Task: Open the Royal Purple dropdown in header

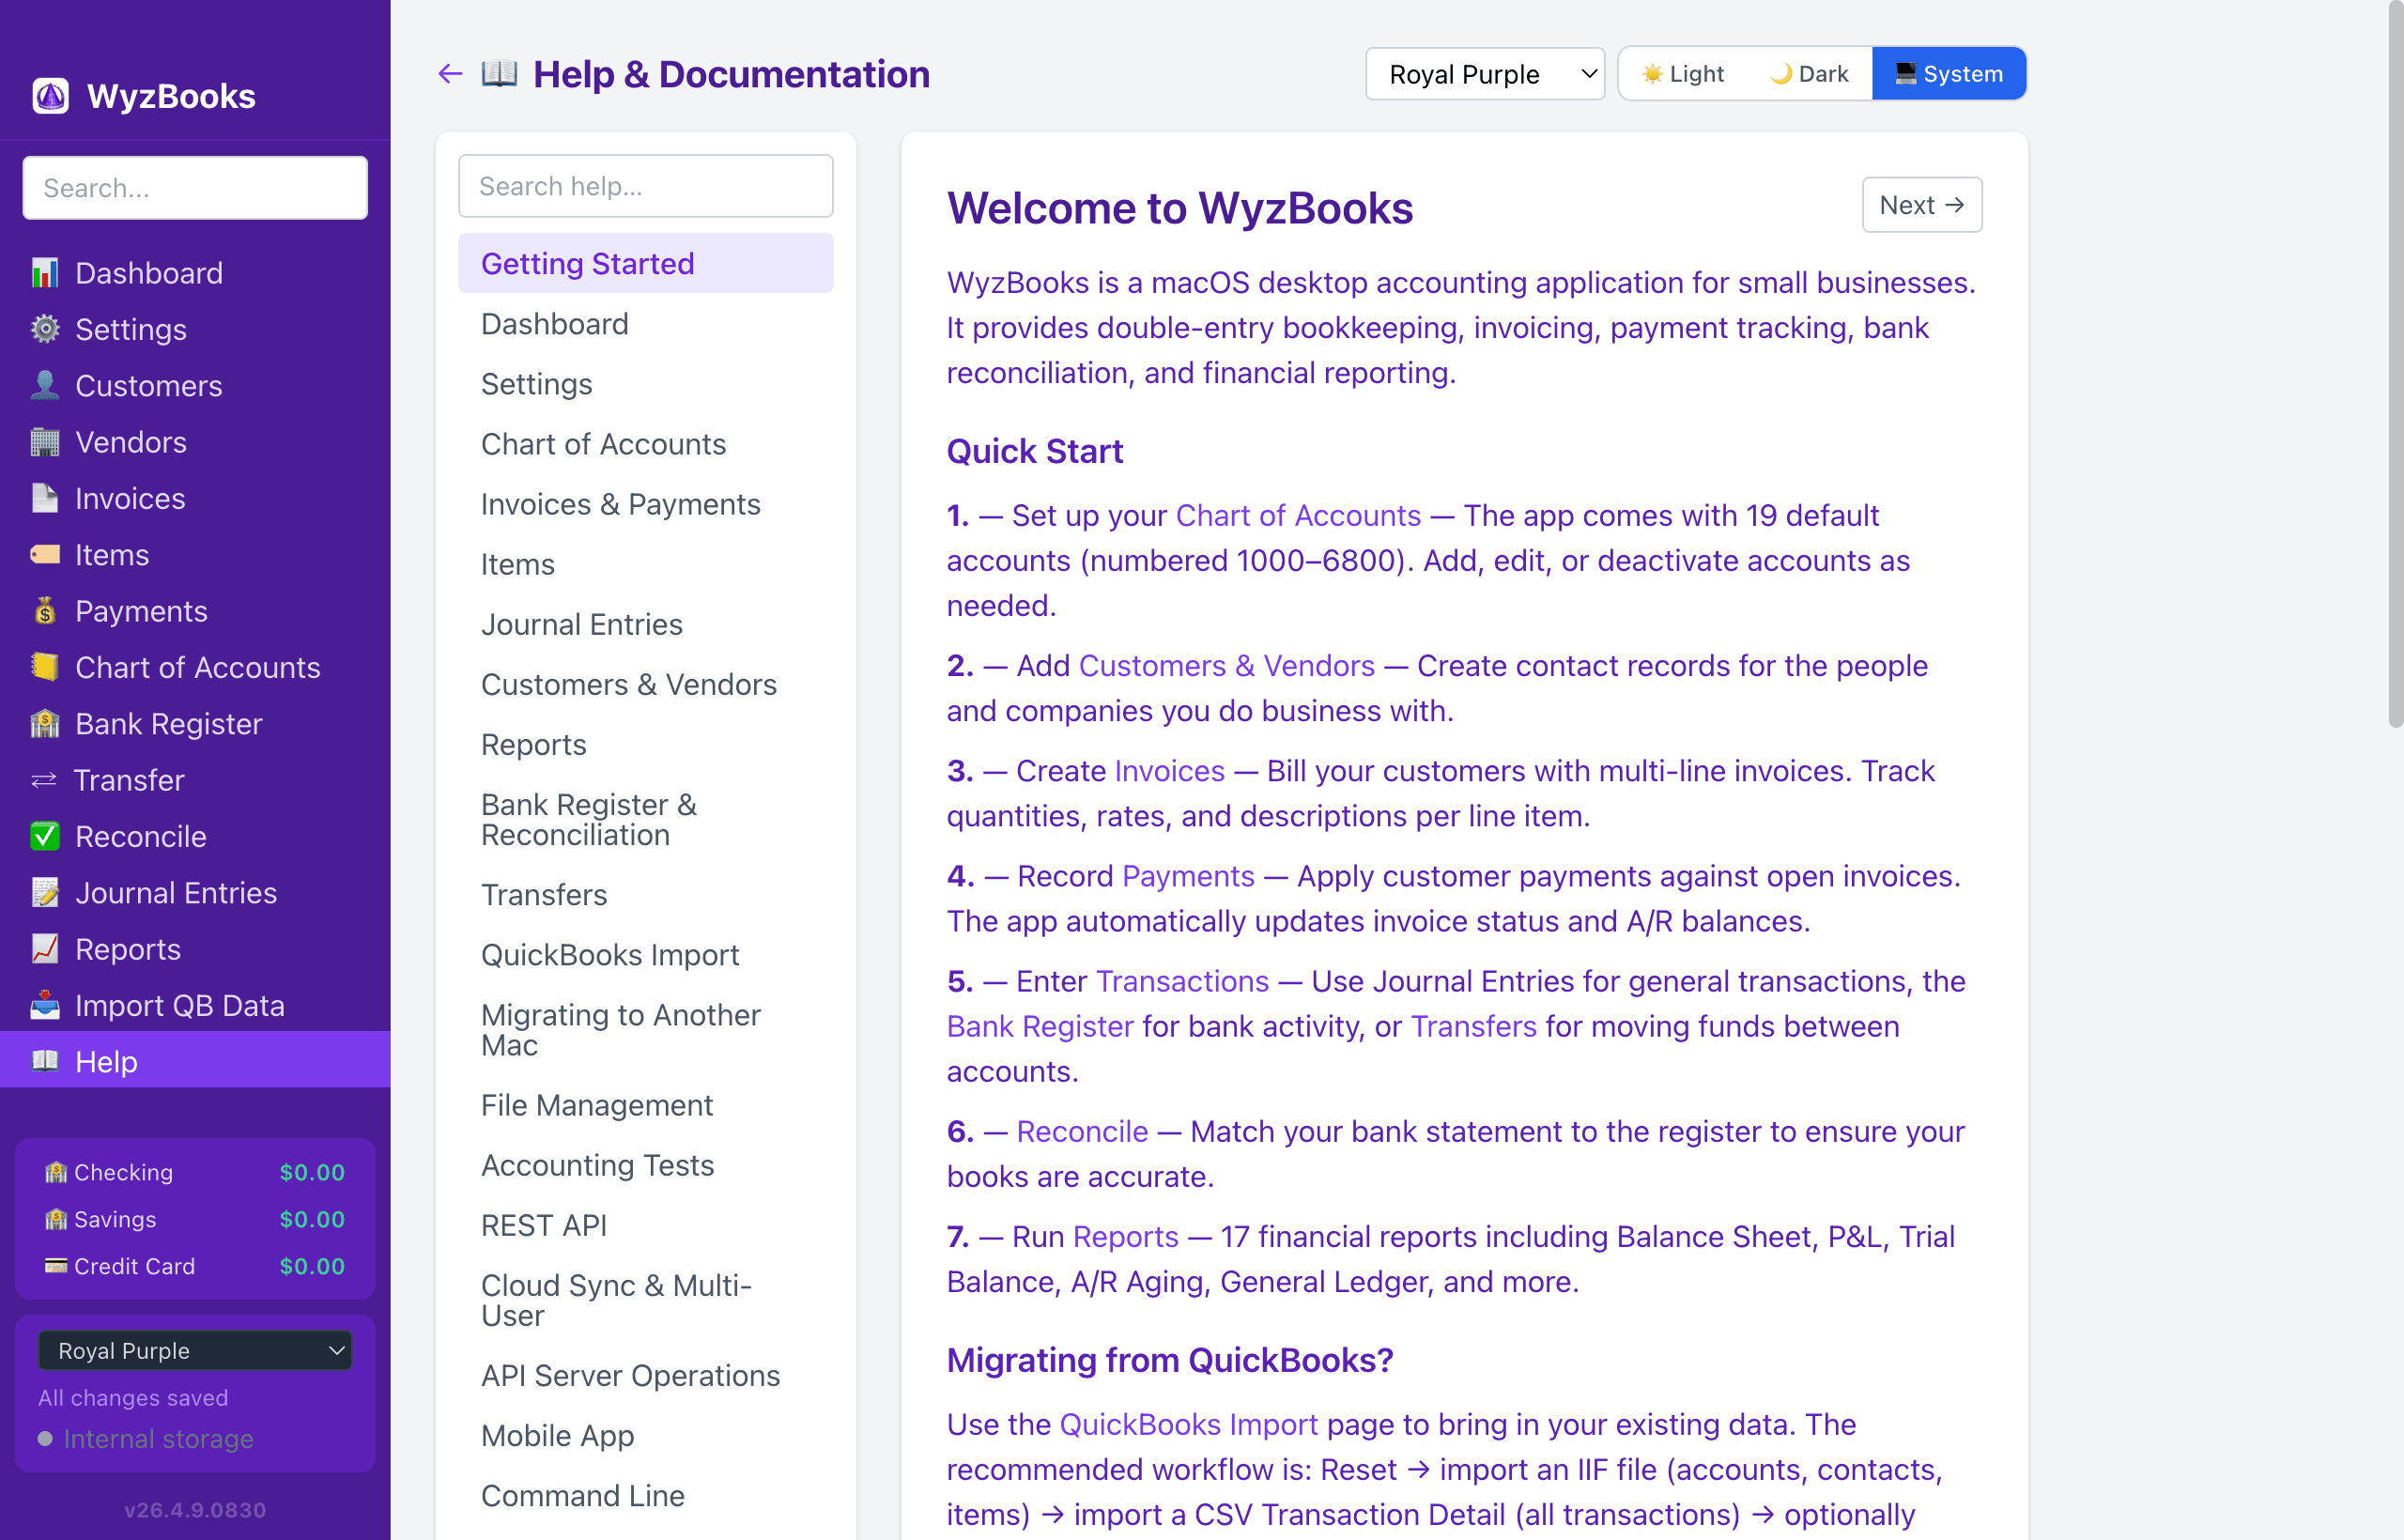Action: tap(1484, 74)
